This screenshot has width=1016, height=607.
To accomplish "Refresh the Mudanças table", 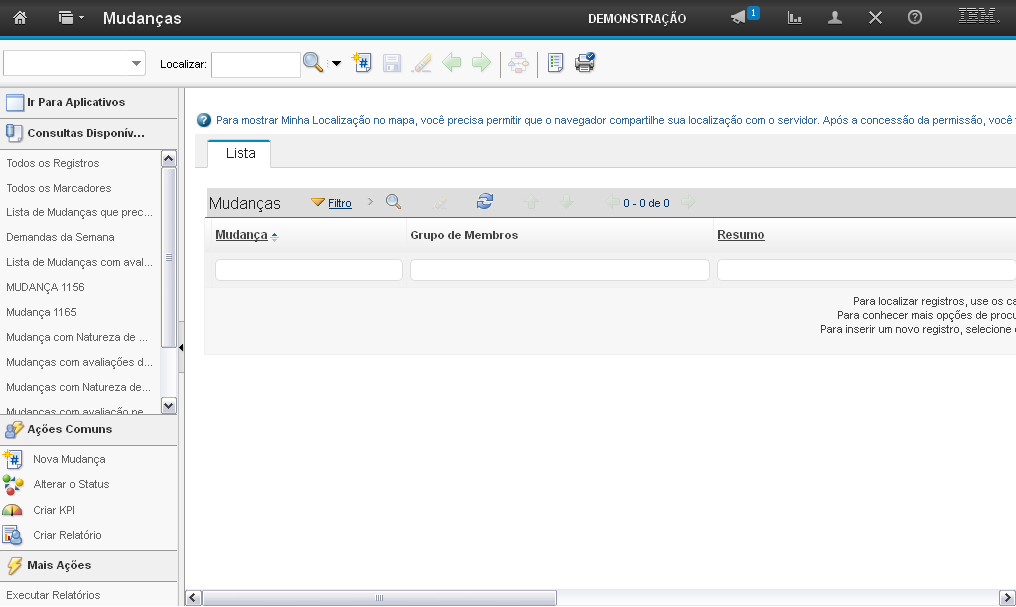I will 485,202.
